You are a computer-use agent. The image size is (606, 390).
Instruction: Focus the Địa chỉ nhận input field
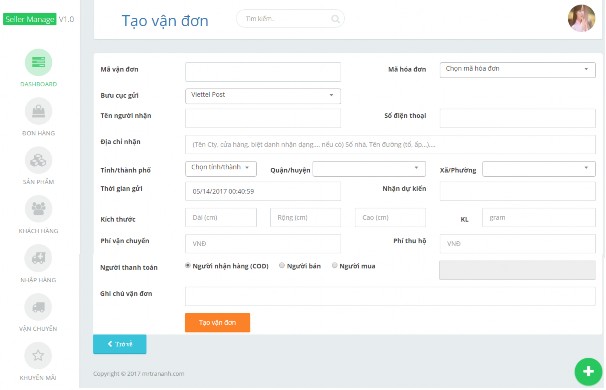390,145
